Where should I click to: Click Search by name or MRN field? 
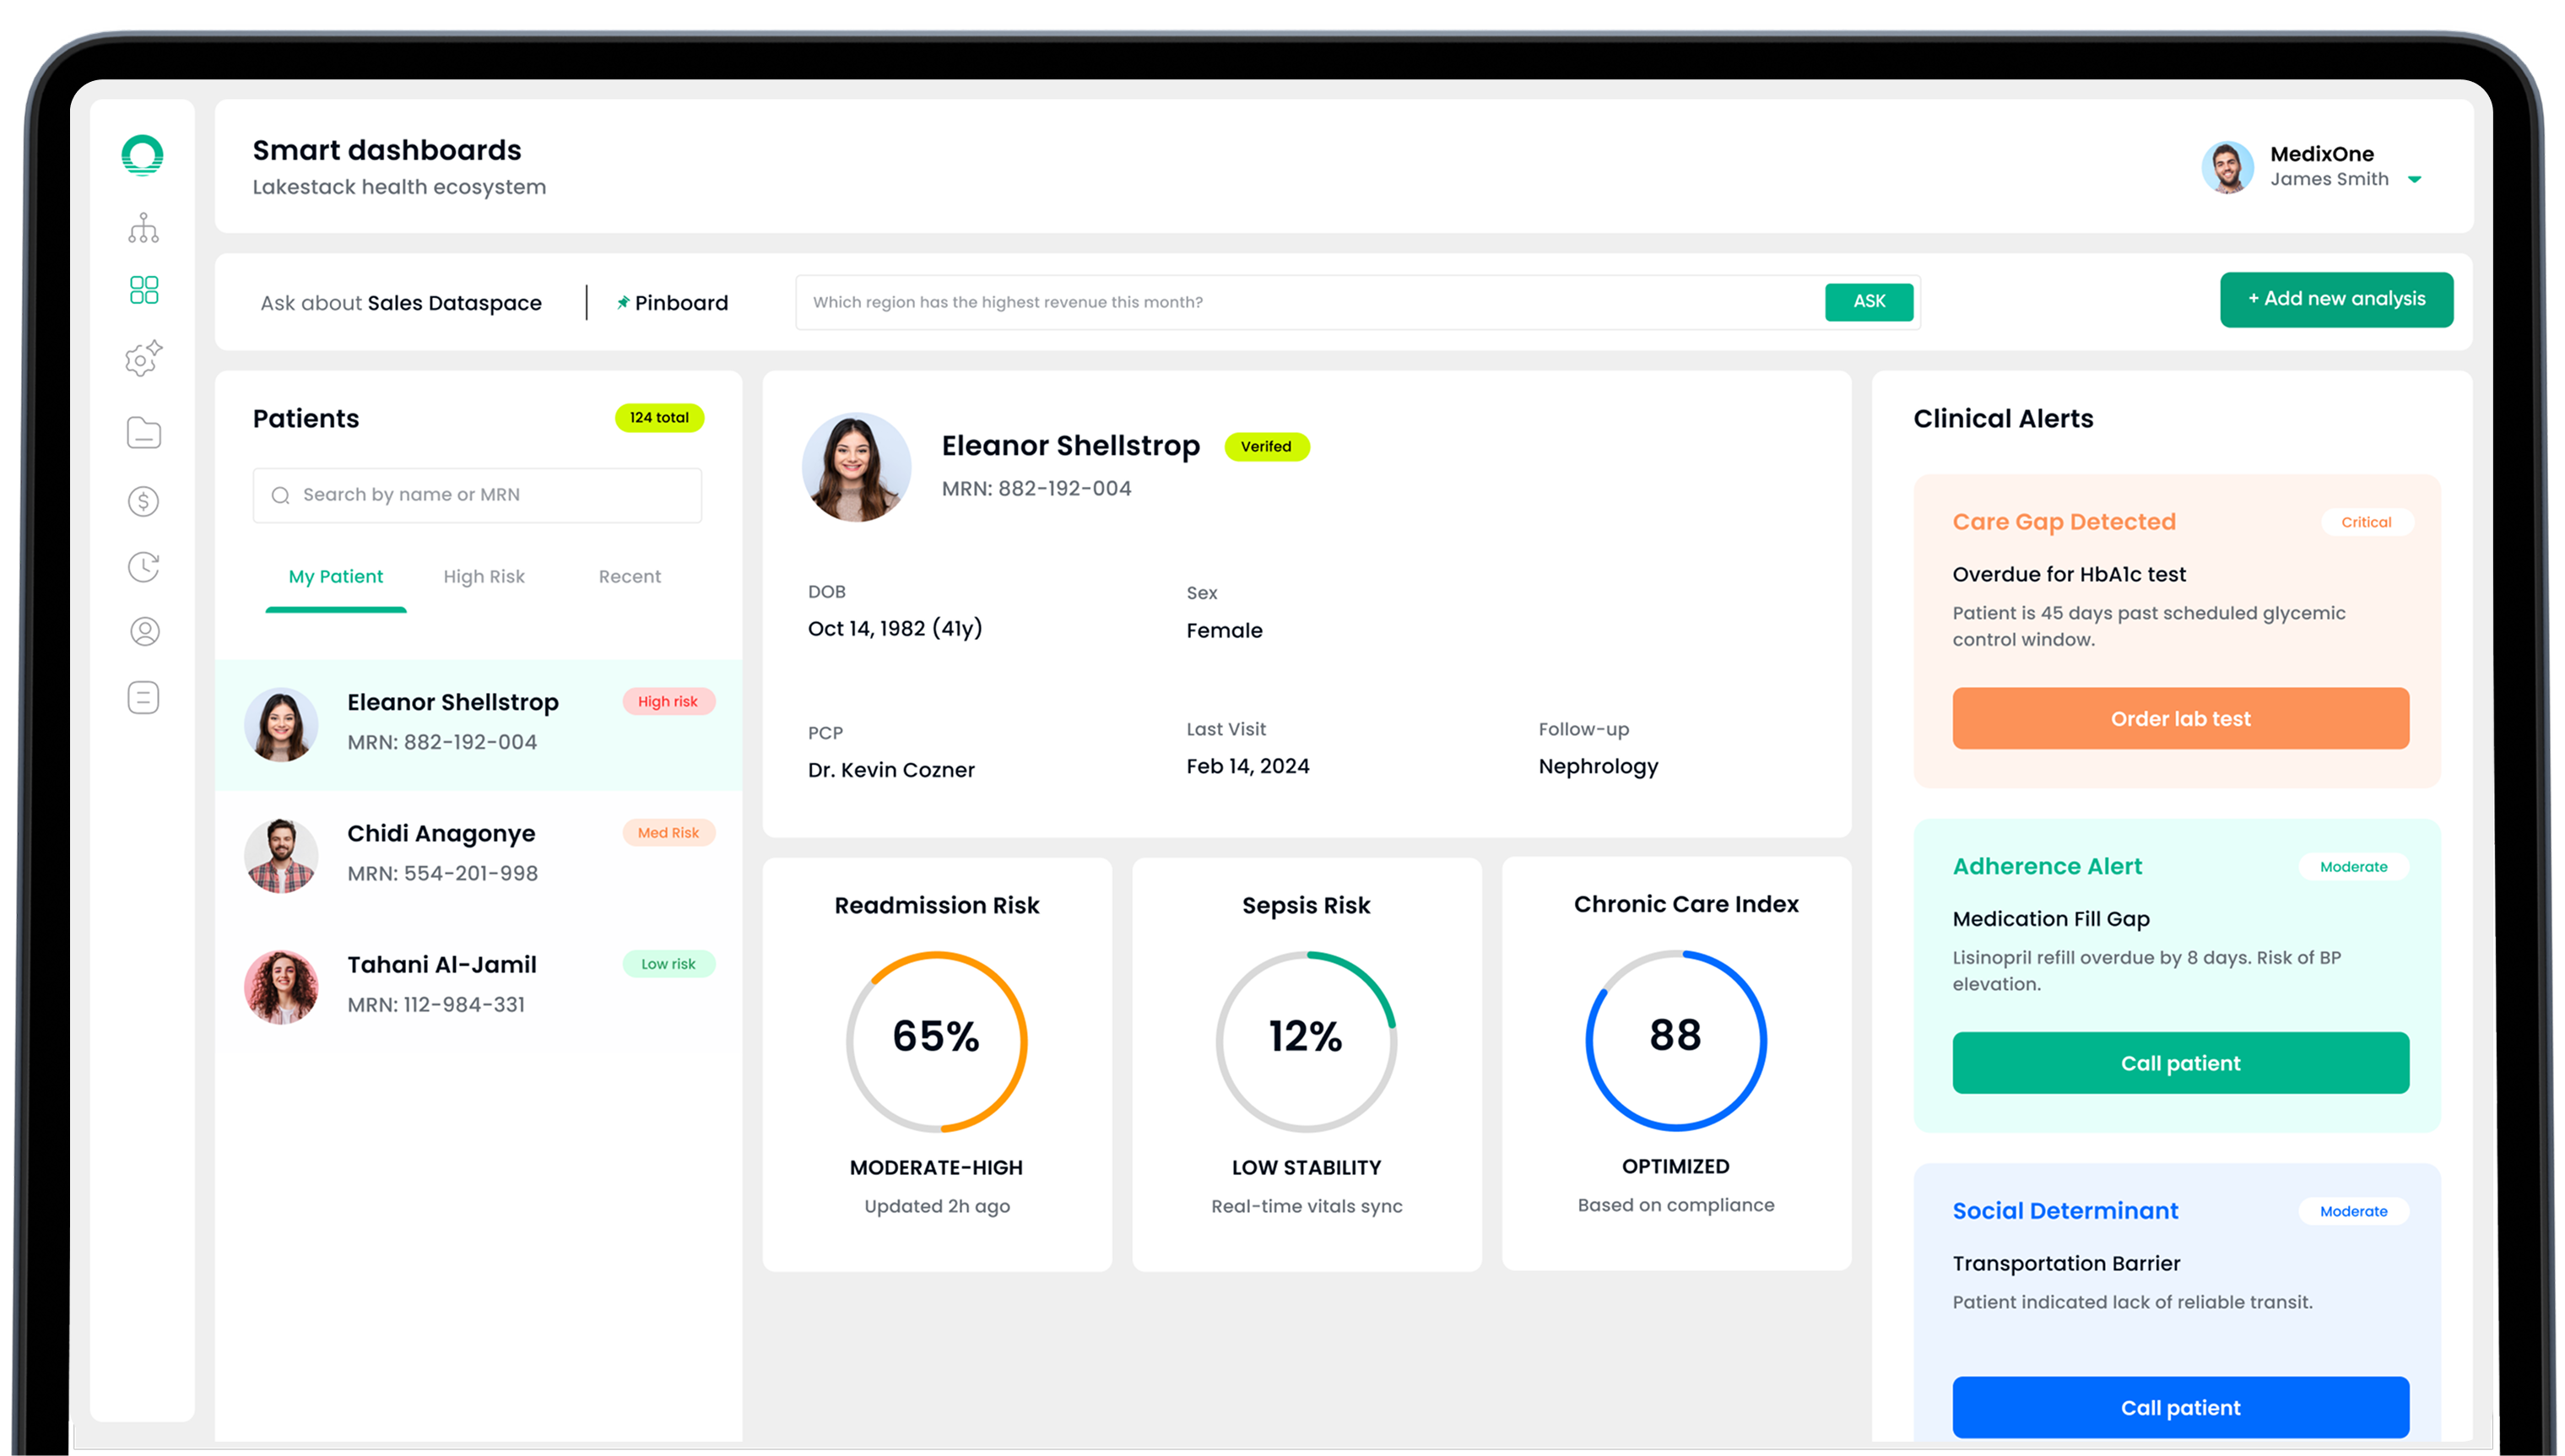pos(478,495)
